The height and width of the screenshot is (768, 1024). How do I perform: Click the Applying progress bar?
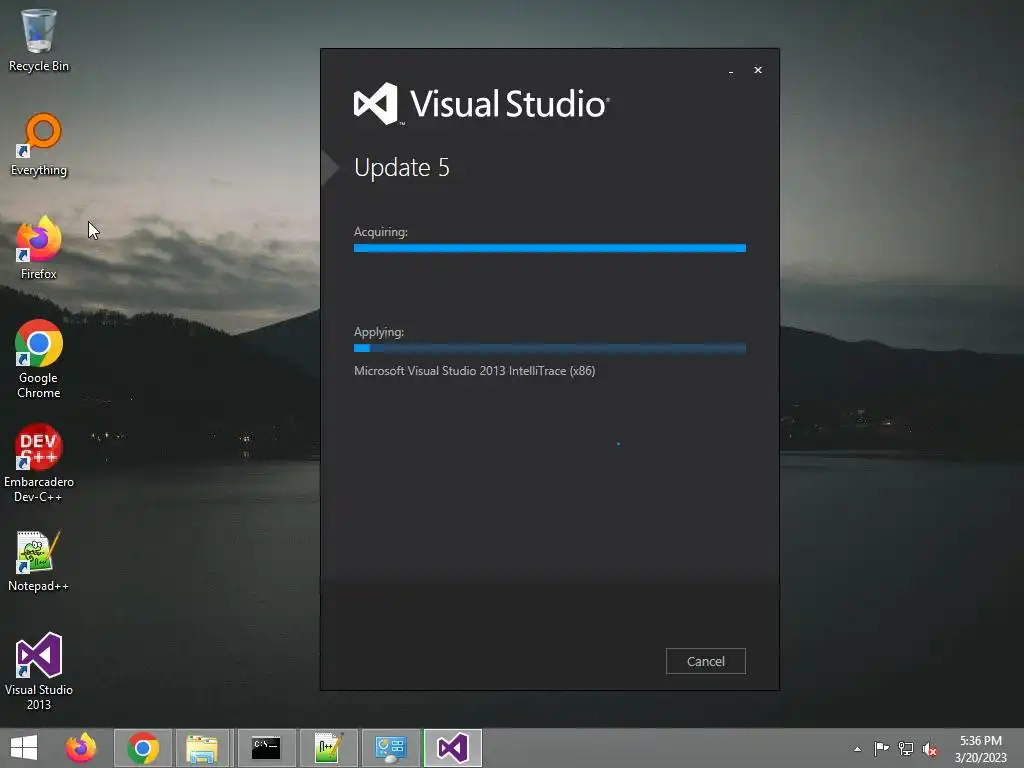pyautogui.click(x=549, y=348)
